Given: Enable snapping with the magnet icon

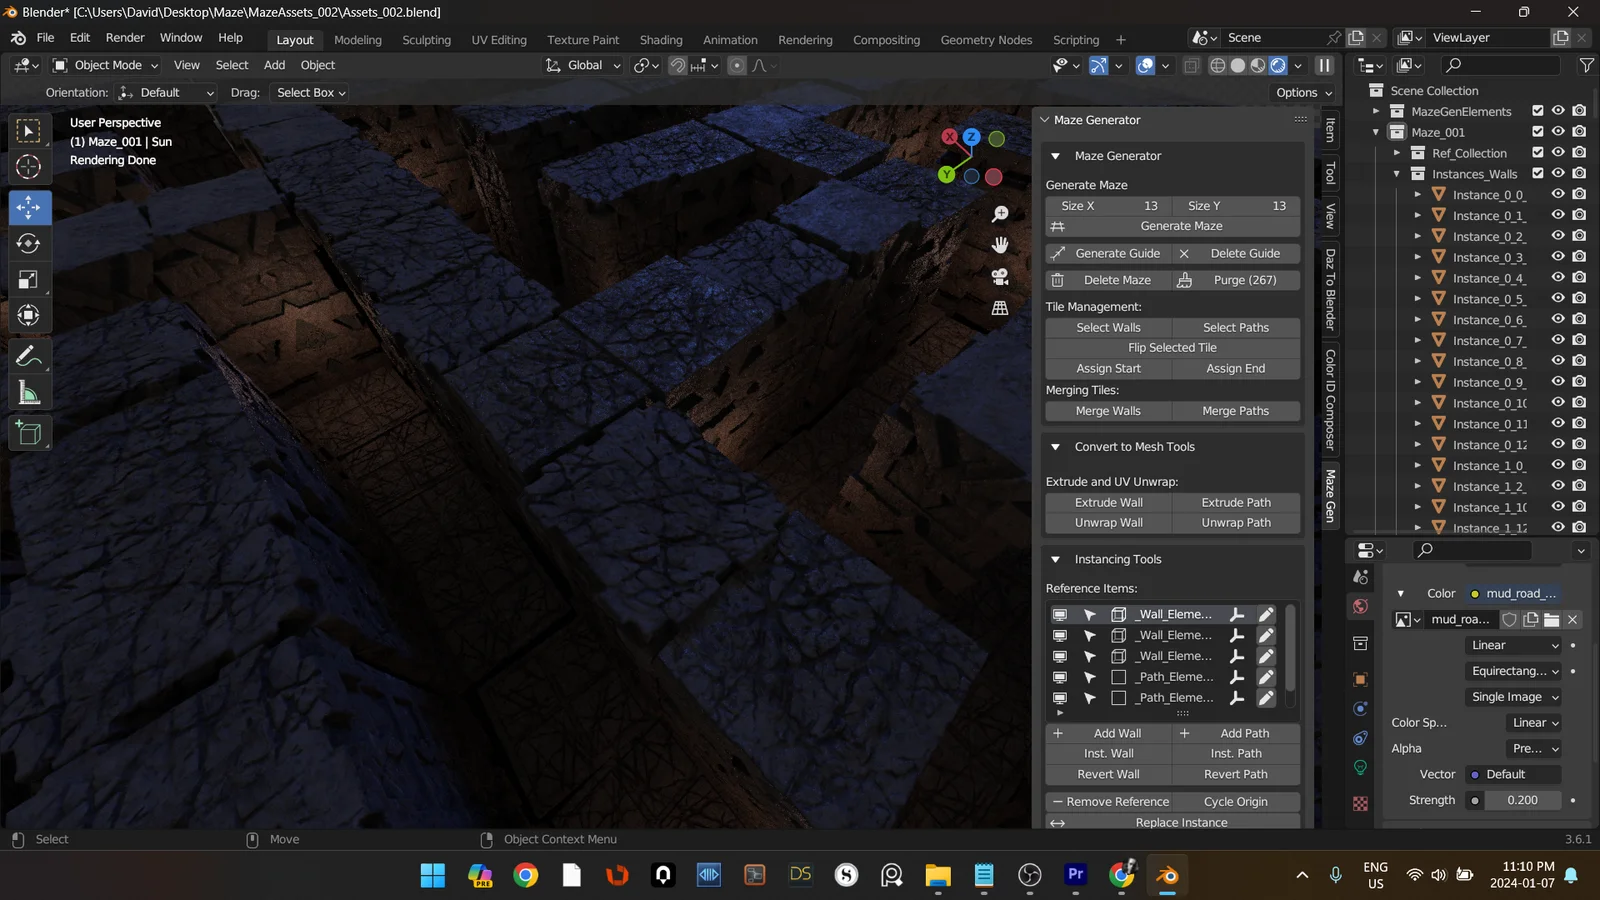Looking at the screenshot, I should point(677,65).
